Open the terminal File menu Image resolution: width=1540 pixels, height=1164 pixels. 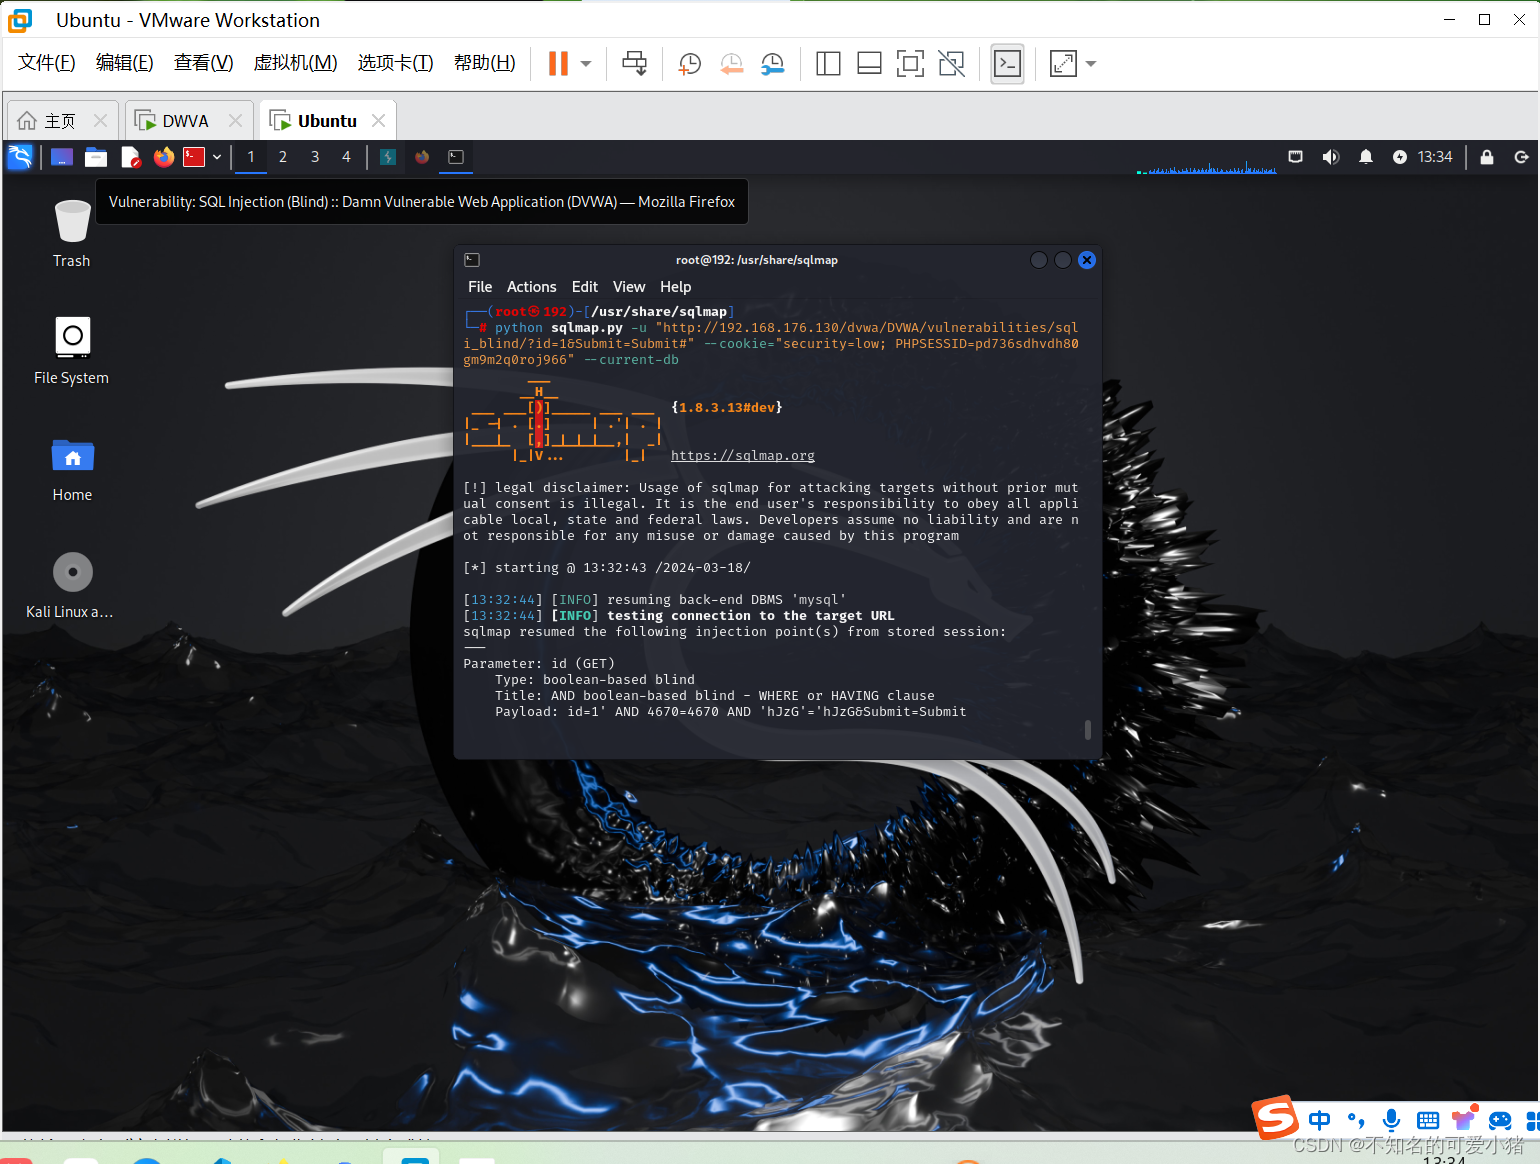pos(480,287)
